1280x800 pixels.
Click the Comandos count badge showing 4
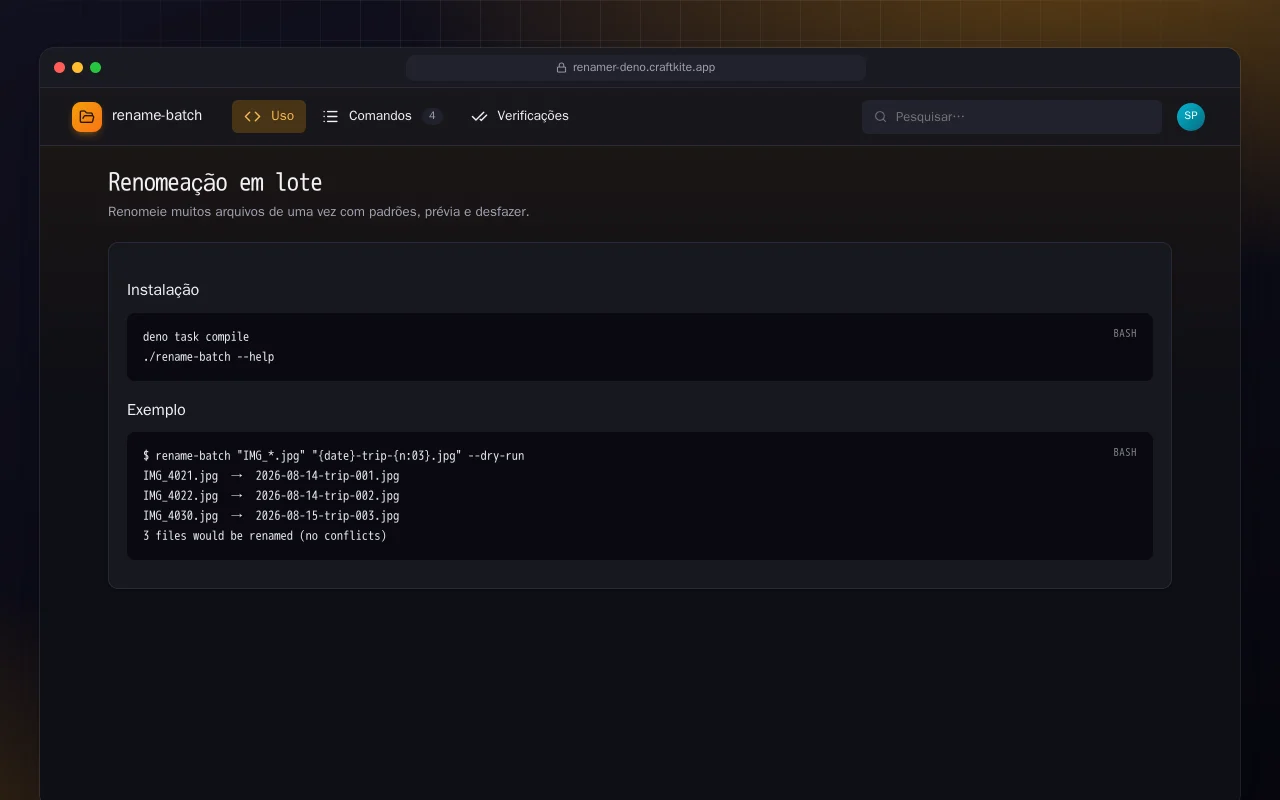click(x=432, y=116)
